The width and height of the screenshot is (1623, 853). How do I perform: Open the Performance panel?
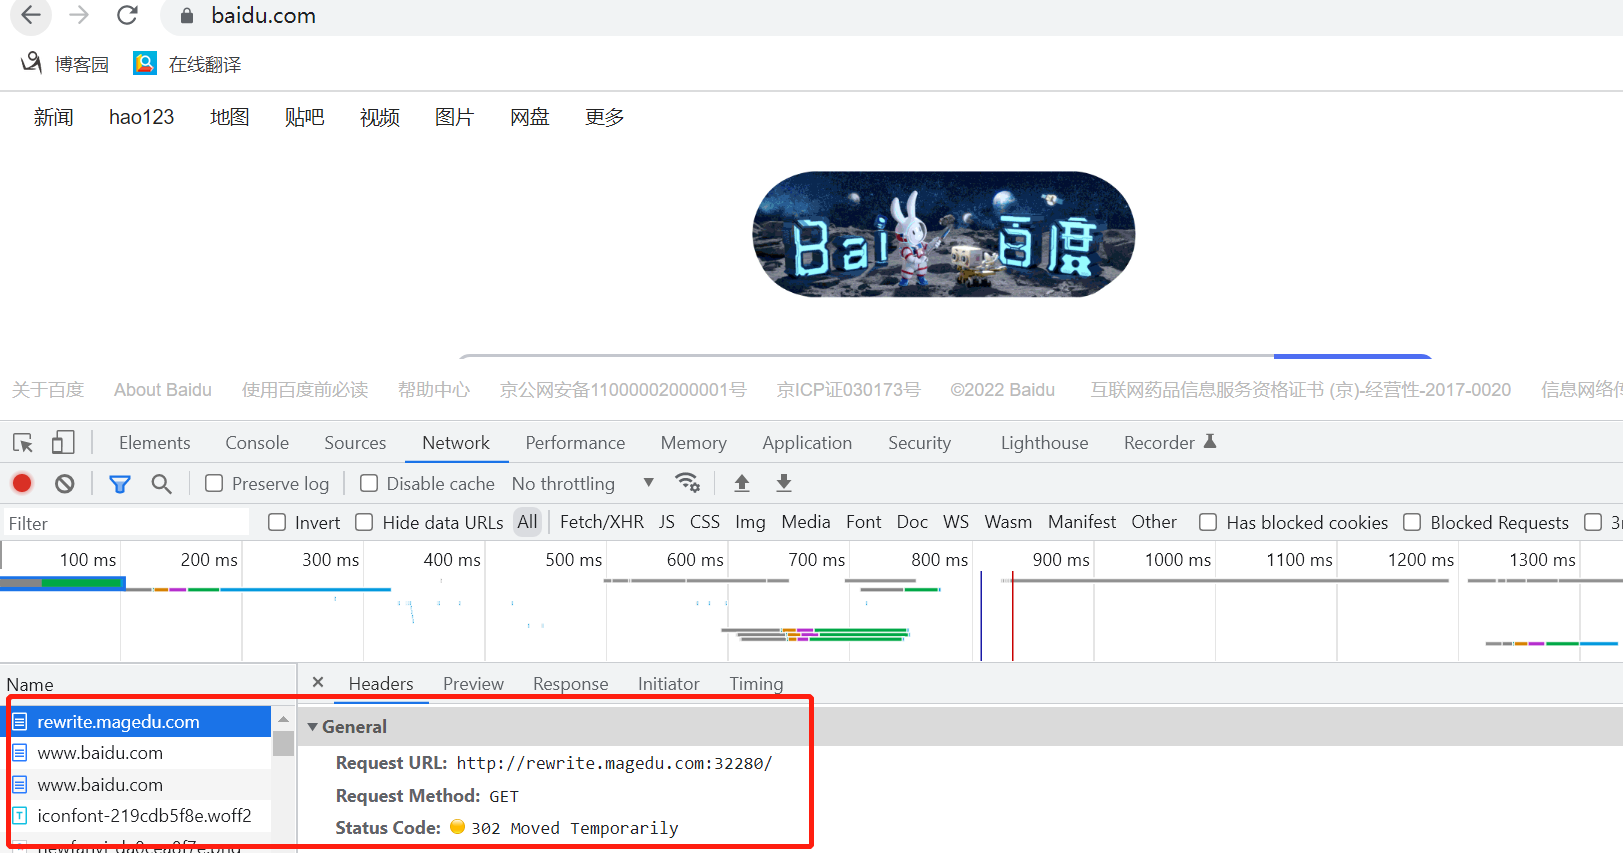click(x=575, y=443)
